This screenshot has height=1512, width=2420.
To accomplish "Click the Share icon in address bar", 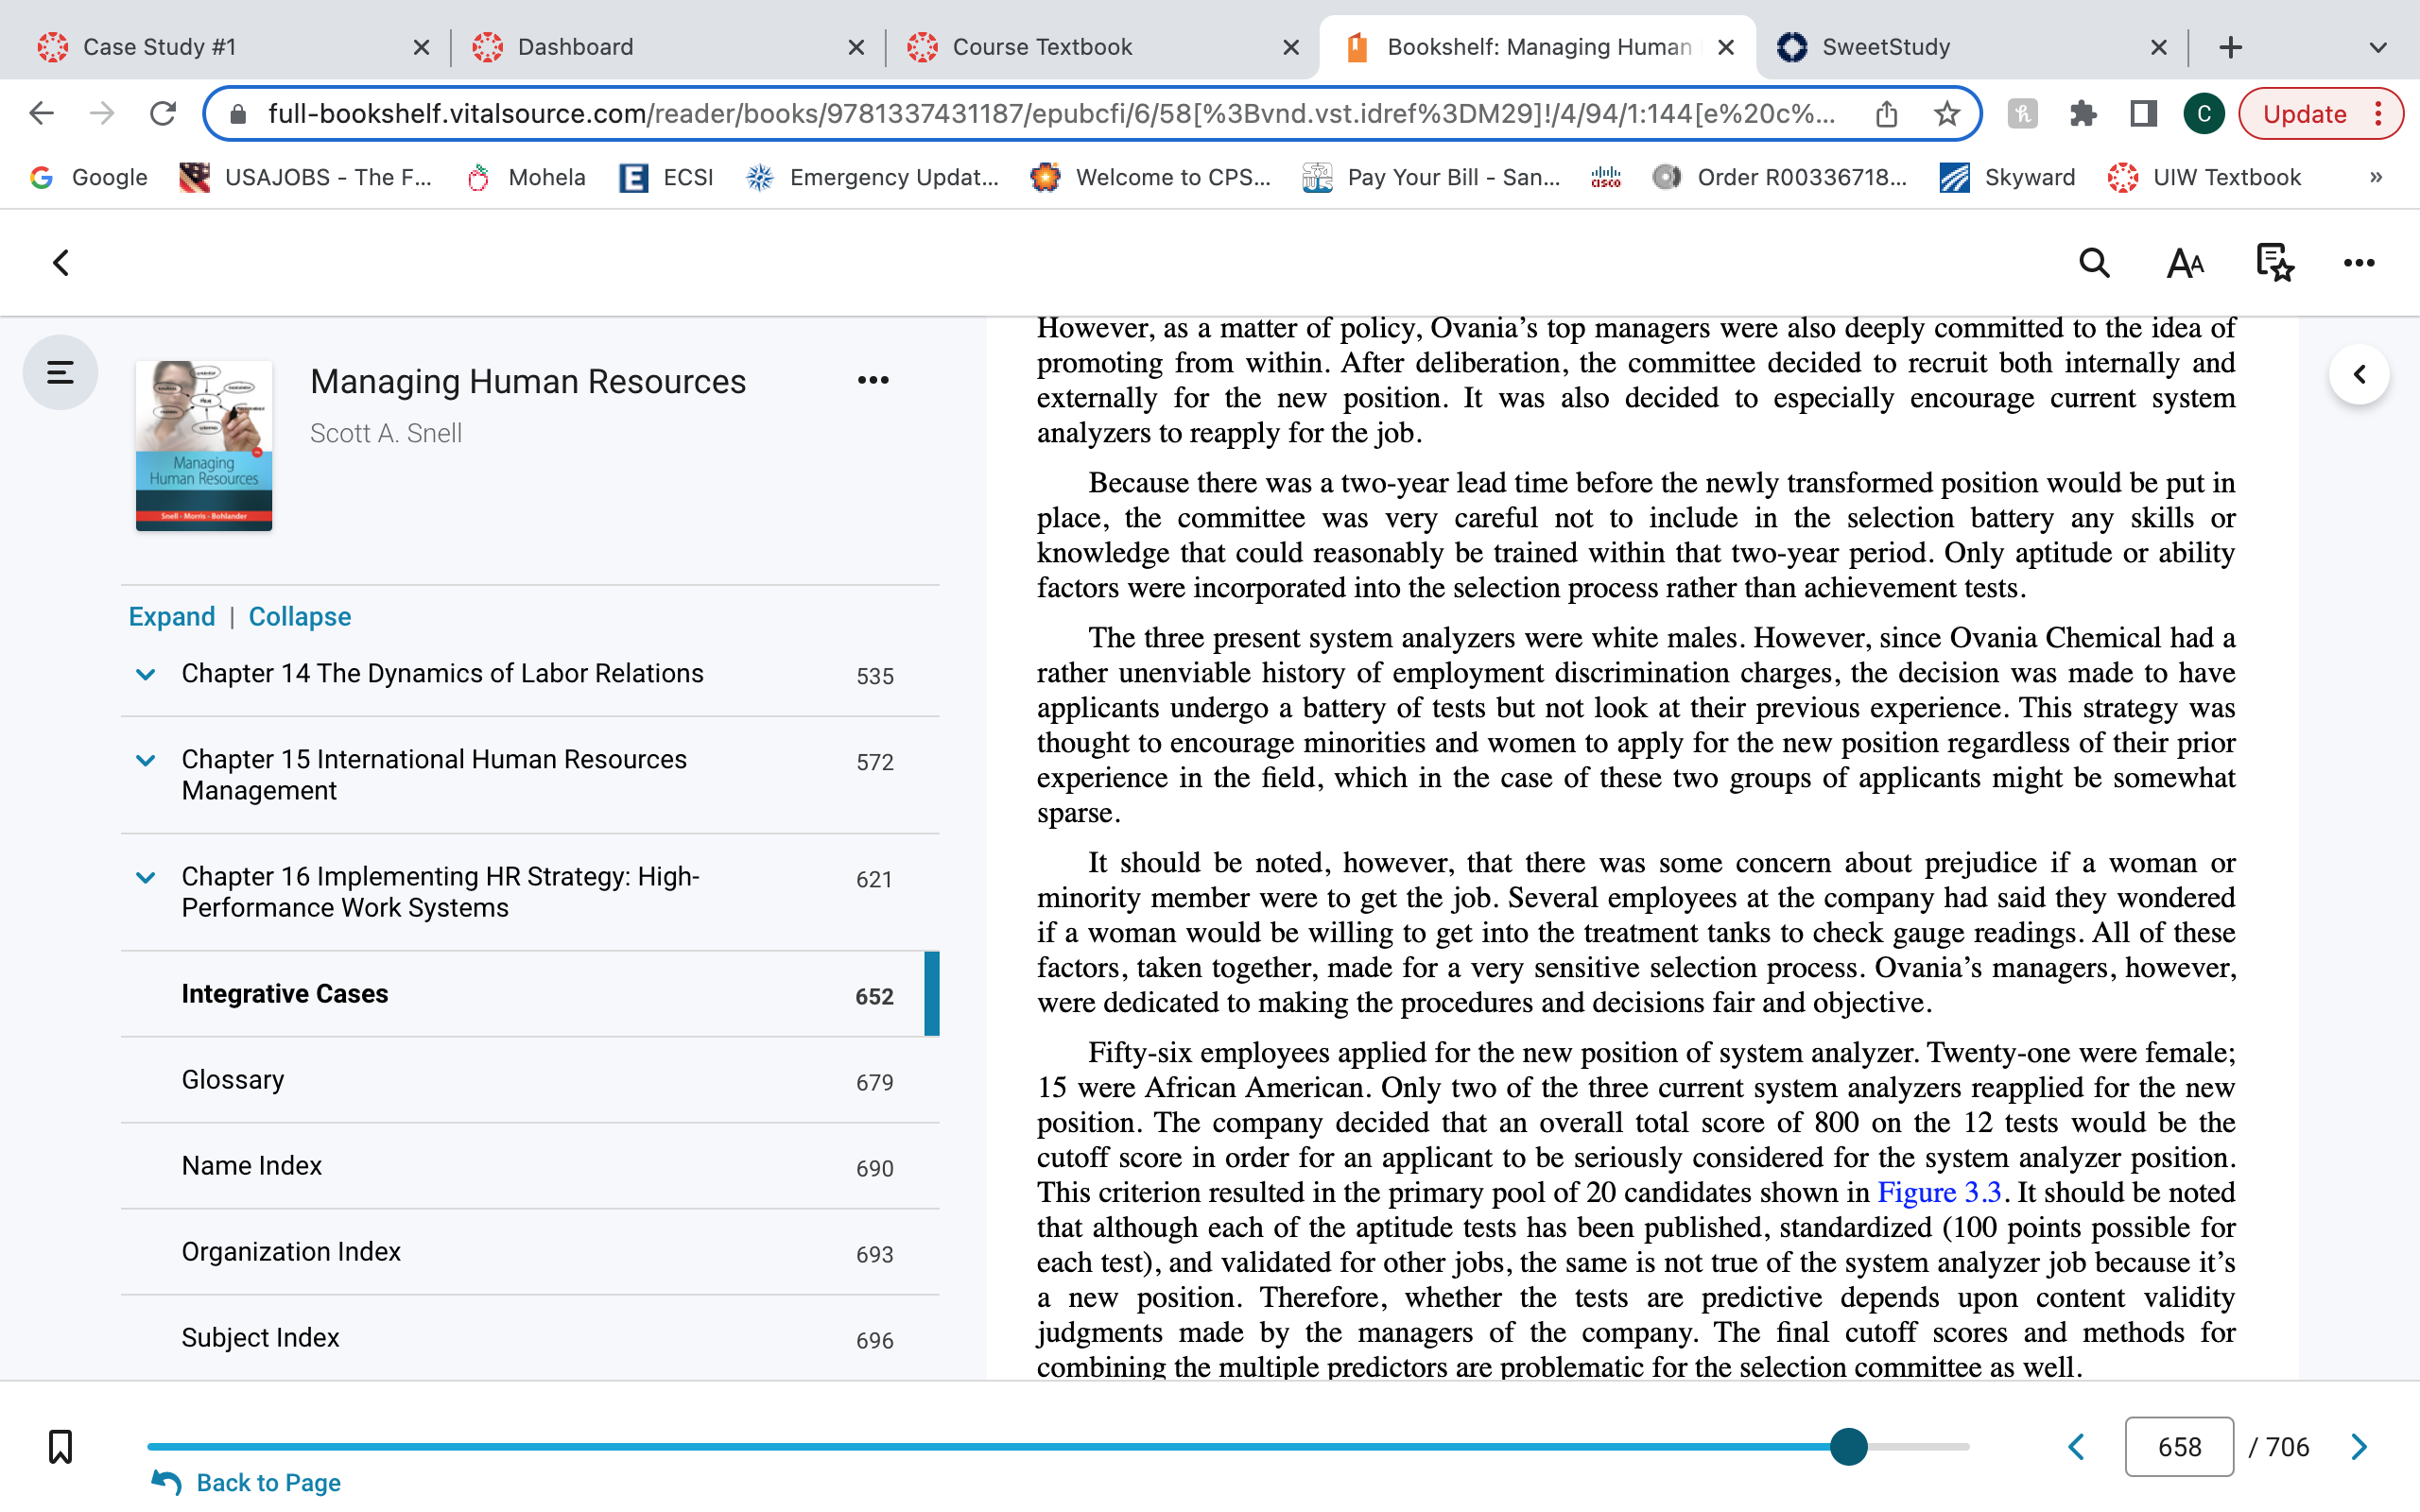I will (x=1886, y=114).
